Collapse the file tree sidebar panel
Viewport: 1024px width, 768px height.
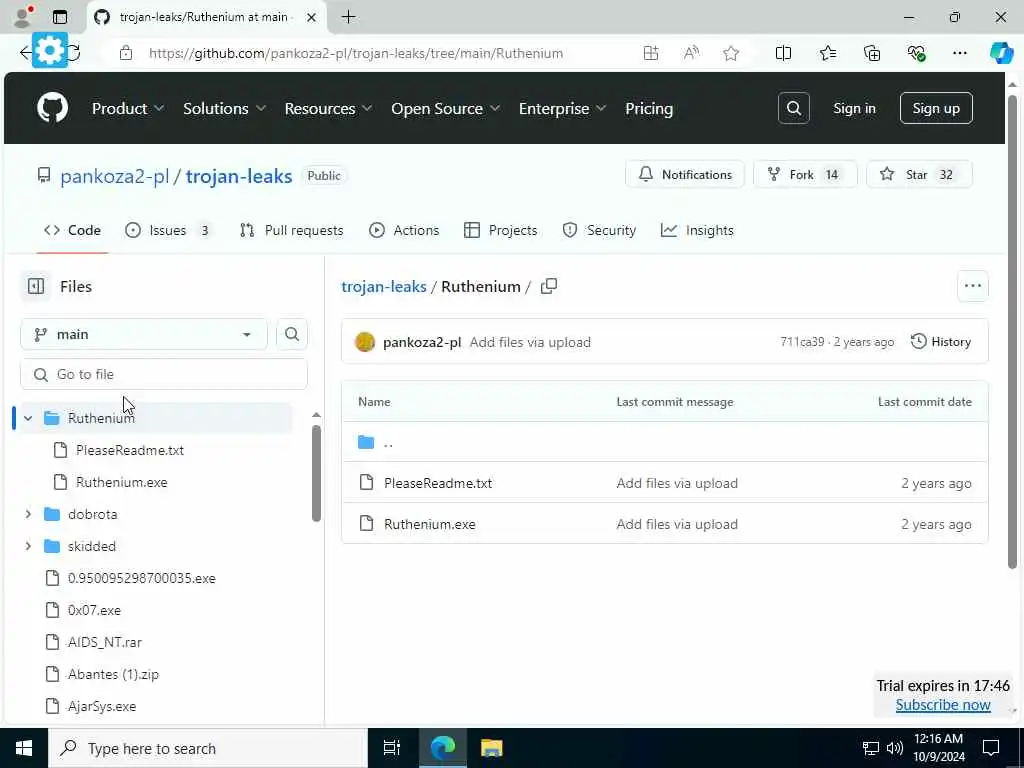coord(36,286)
